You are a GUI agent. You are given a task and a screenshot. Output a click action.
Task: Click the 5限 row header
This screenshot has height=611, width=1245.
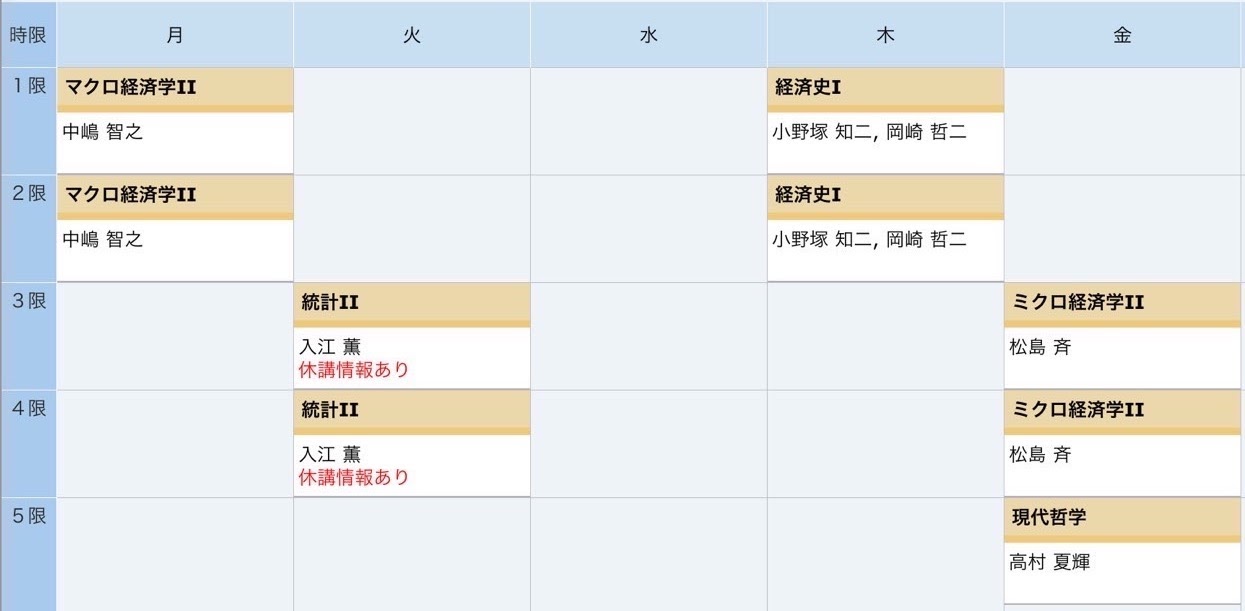point(28,554)
